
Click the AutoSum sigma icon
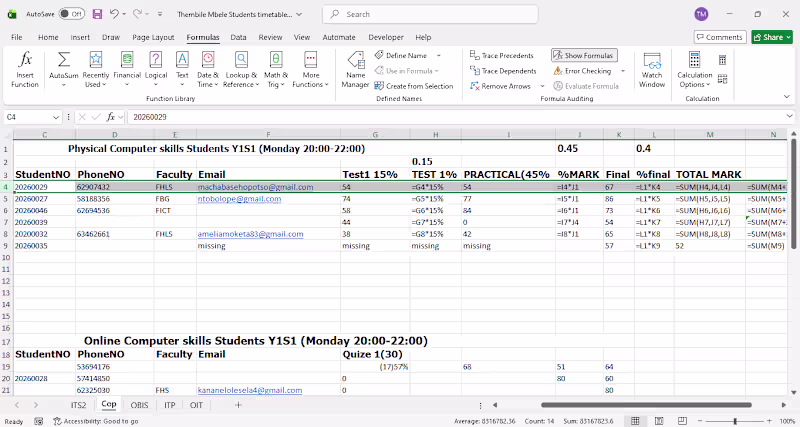[x=64, y=60]
